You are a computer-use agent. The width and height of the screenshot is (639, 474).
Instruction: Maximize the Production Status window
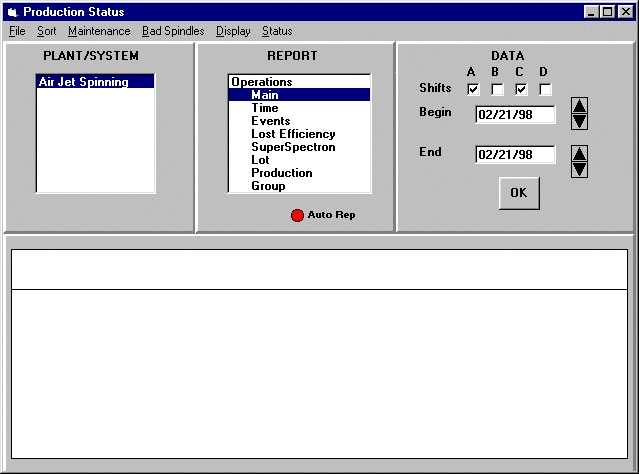pos(607,12)
